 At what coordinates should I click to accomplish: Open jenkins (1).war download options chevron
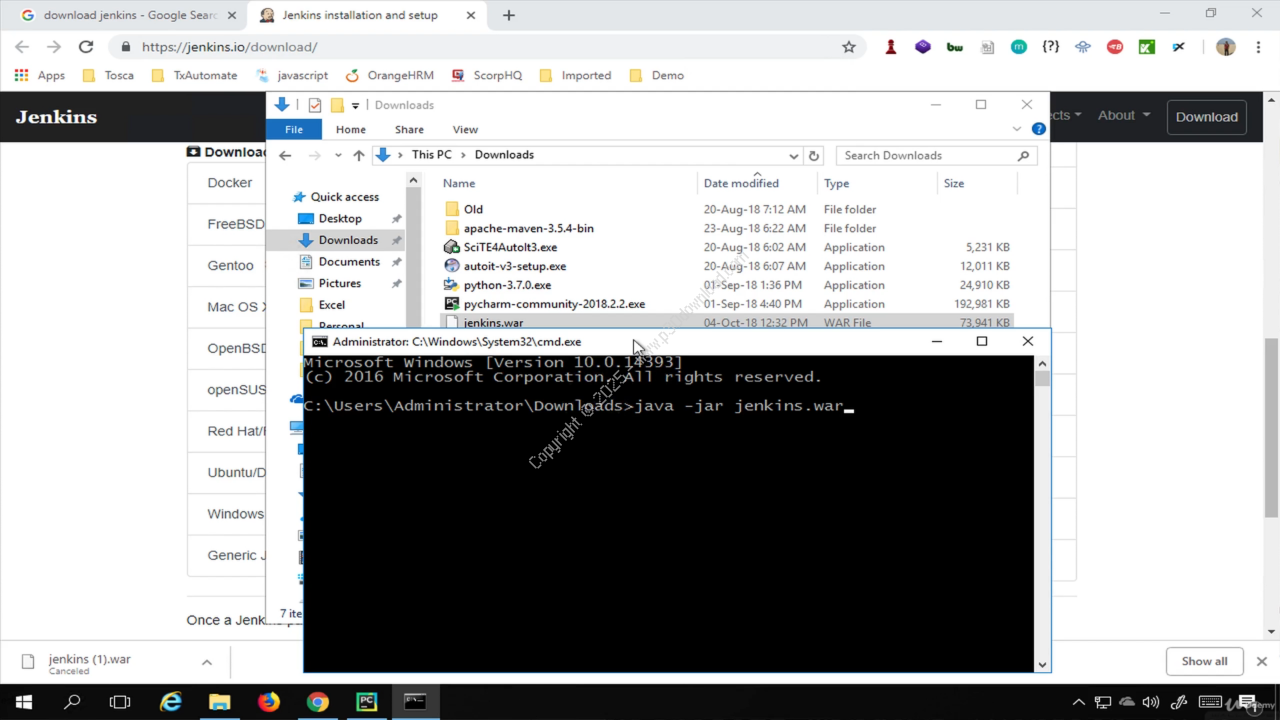click(207, 662)
